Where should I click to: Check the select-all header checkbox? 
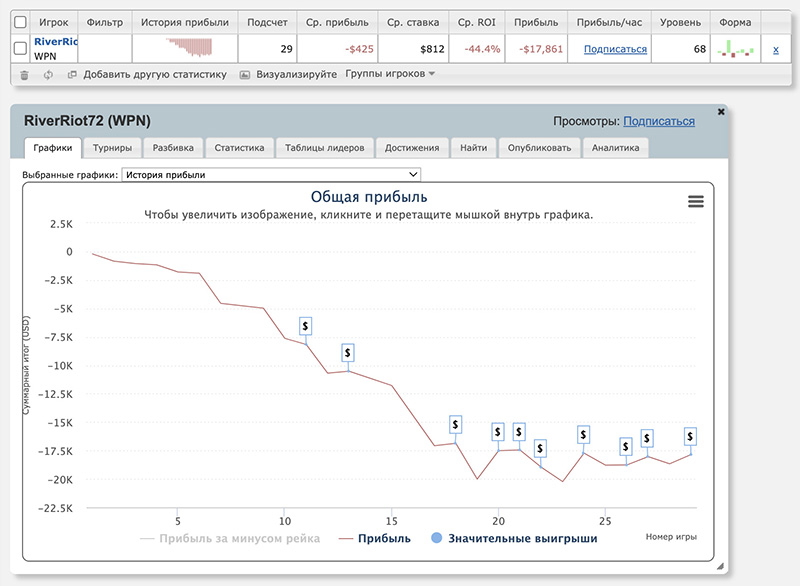tap(20, 21)
